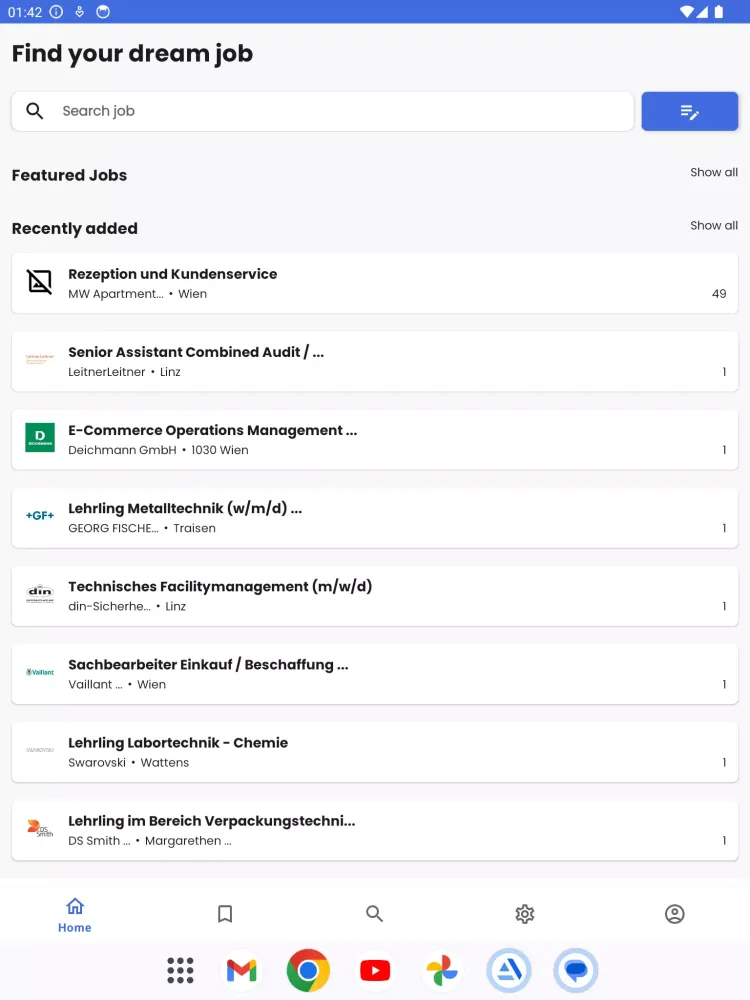Image resolution: width=750 pixels, height=1000 pixels.
Task: Open Gmail from the dock
Action: (241, 970)
